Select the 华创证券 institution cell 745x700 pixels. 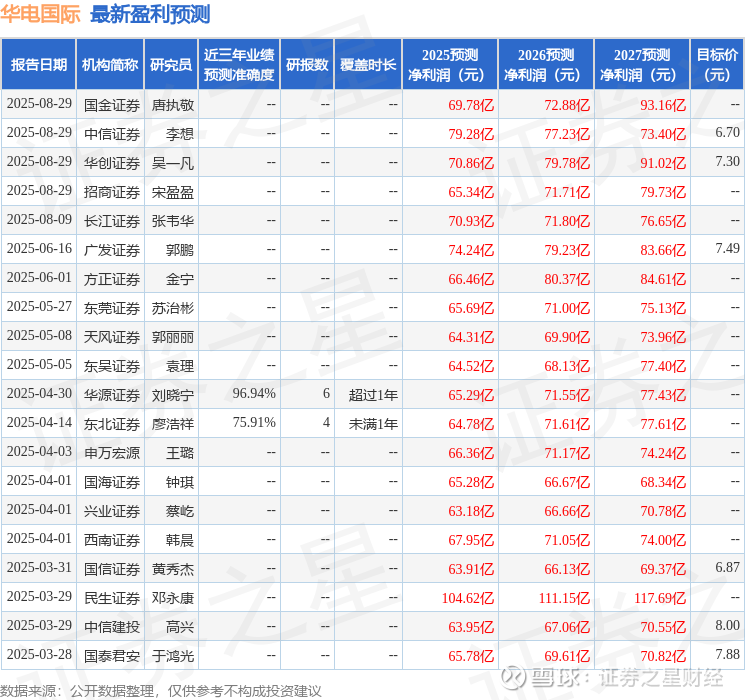click(112, 163)
